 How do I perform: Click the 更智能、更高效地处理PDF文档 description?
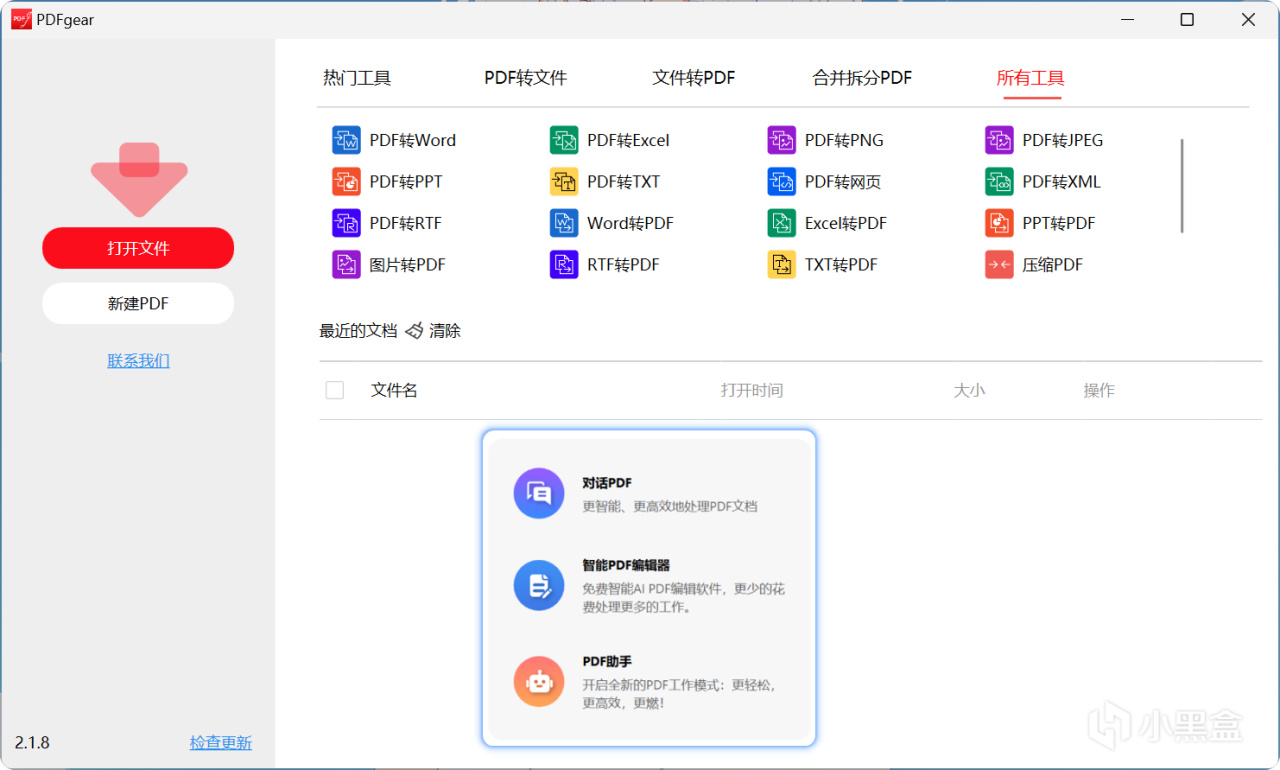click(x=670, y=506)
